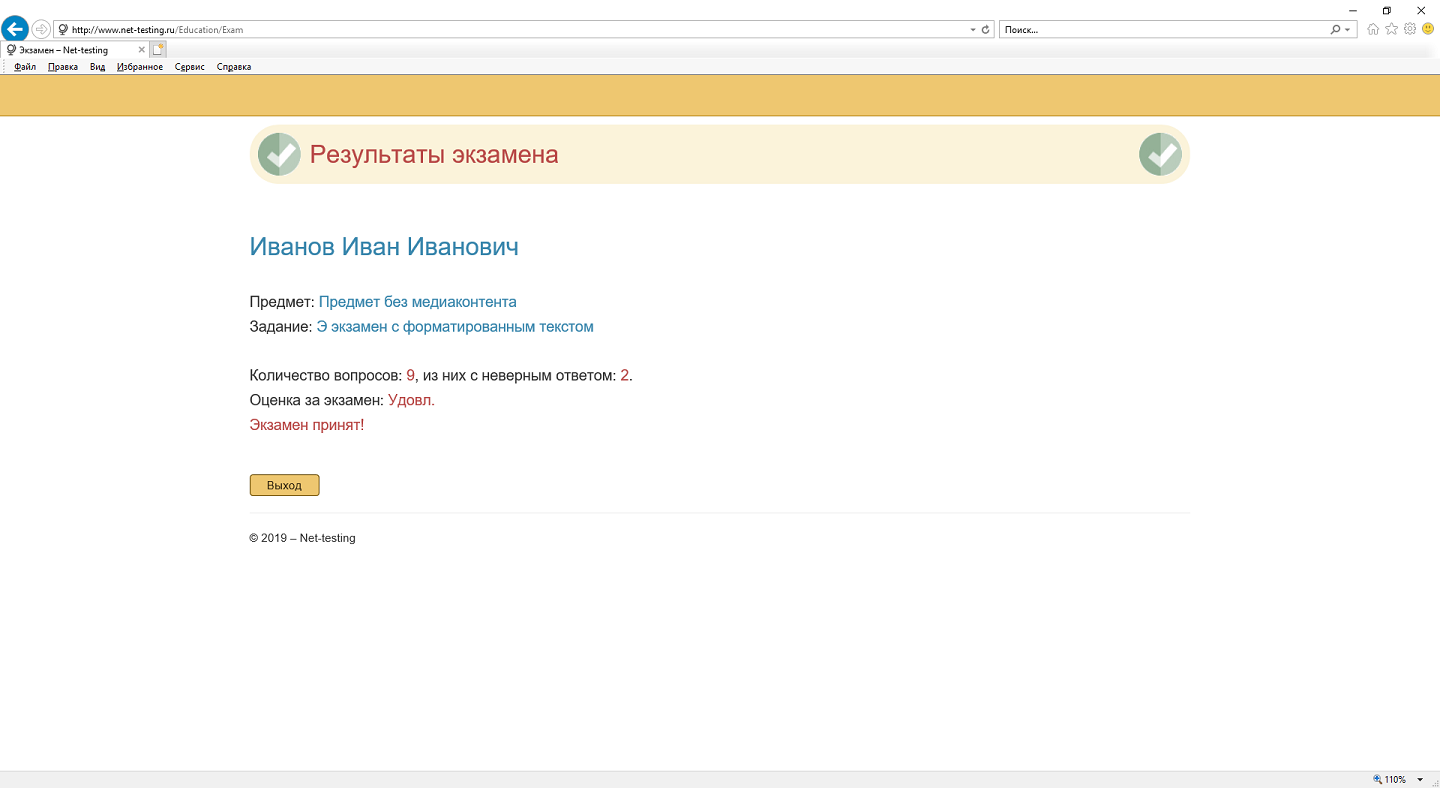Screen dimensions: 1440x788
Task: Click the Выход button
Action: [284, 485]
